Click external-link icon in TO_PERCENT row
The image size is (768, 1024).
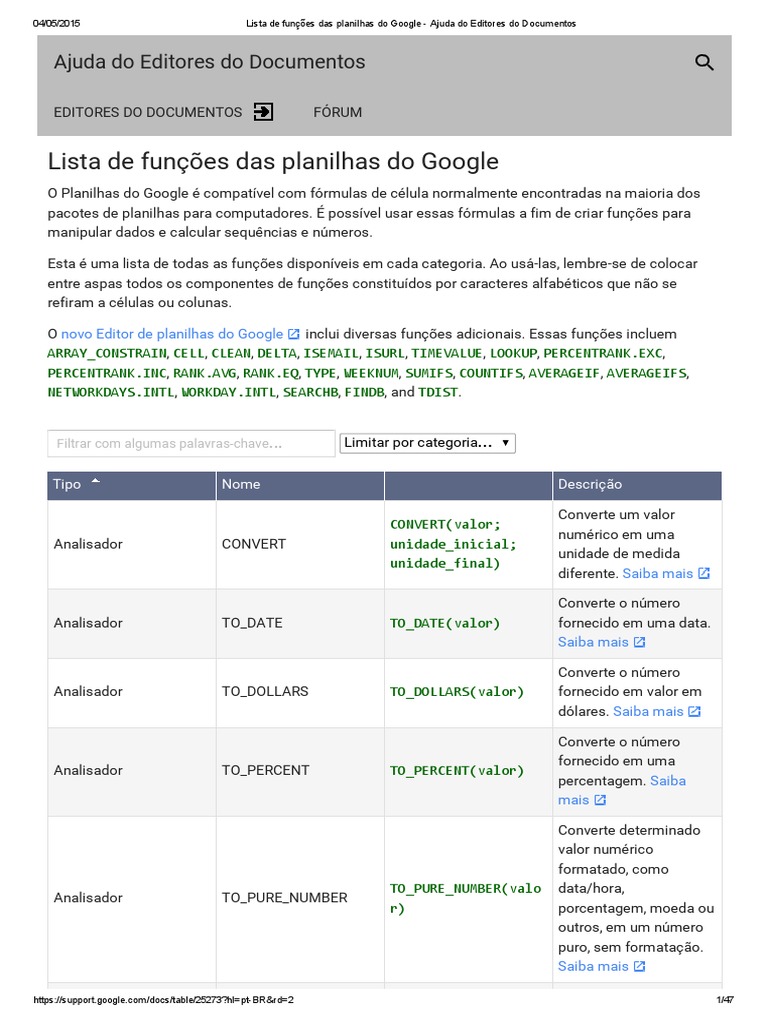pos(600,800)
